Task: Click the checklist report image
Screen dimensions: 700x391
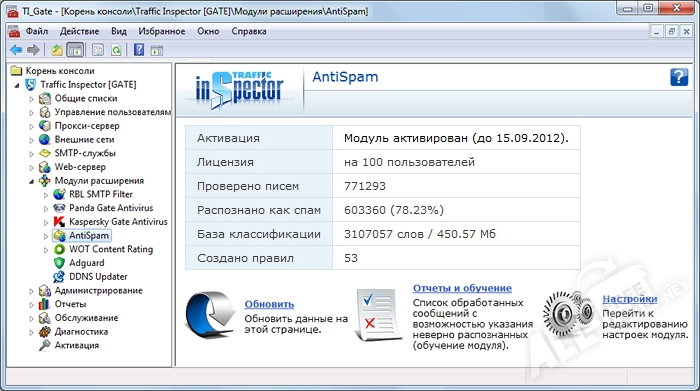Action: pos(378,314)
